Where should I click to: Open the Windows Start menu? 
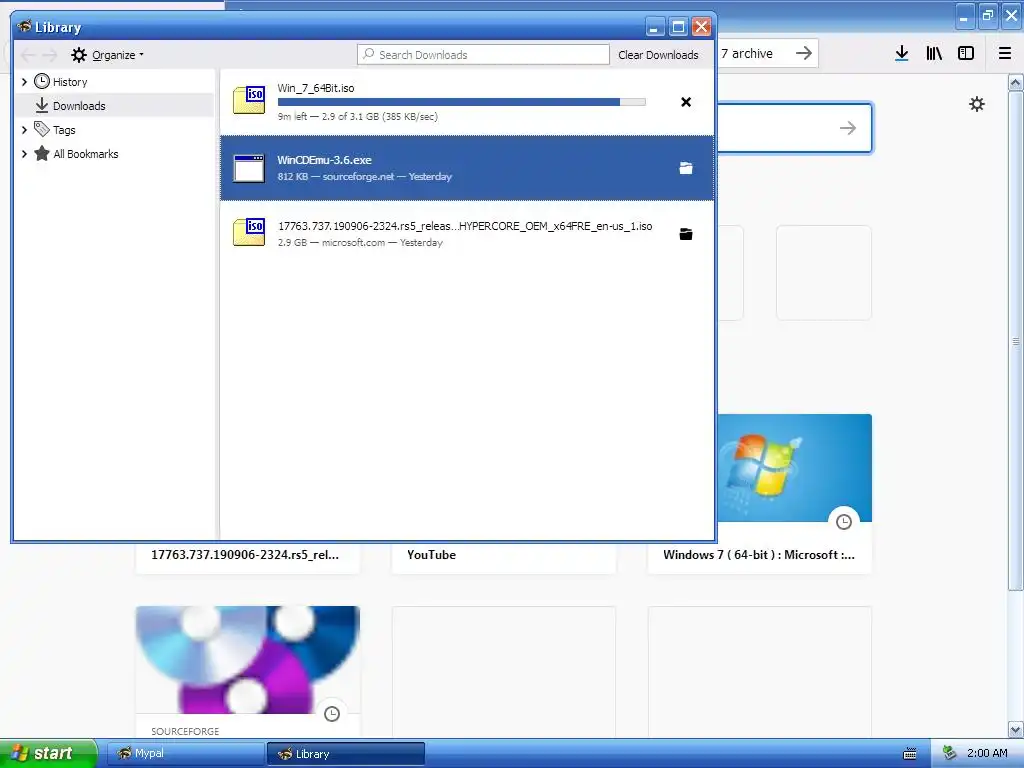48,753
